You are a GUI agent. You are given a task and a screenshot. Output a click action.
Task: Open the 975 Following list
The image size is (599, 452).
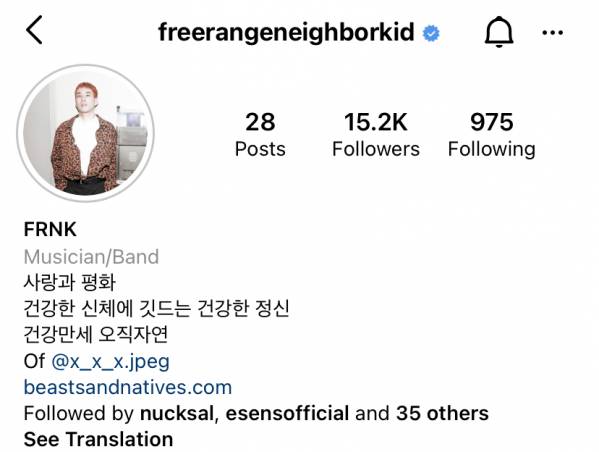(492, 134)
